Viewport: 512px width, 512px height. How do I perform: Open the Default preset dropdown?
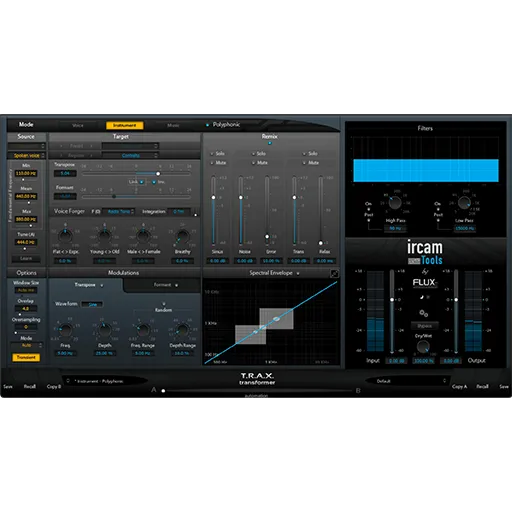(407, 381)
